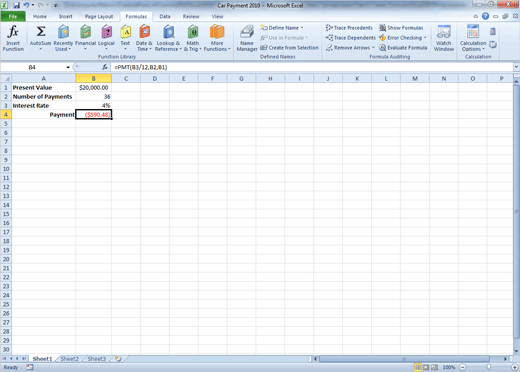Open the Logical functions book icon
Image resolution: width=520 pixels, height=372 pixels.
click(106, 32)
